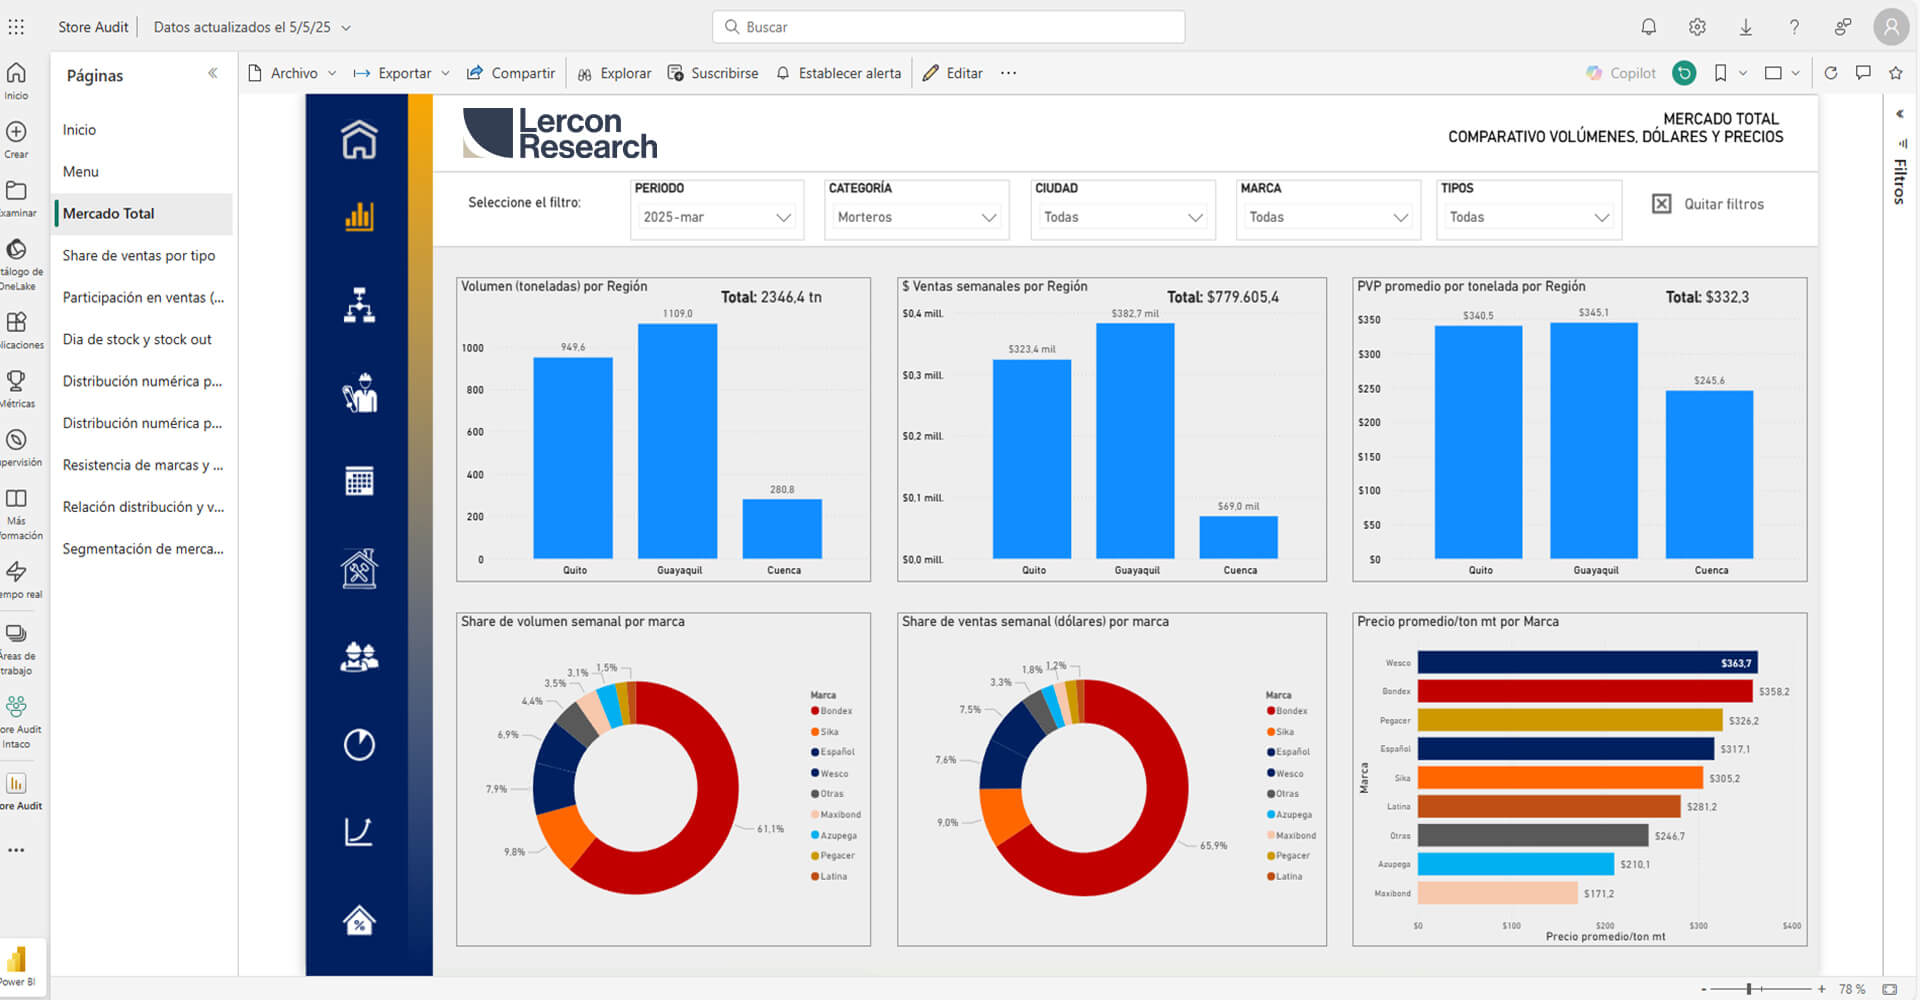Go to Share de ventas por tipo page

(x=139, y=256)
